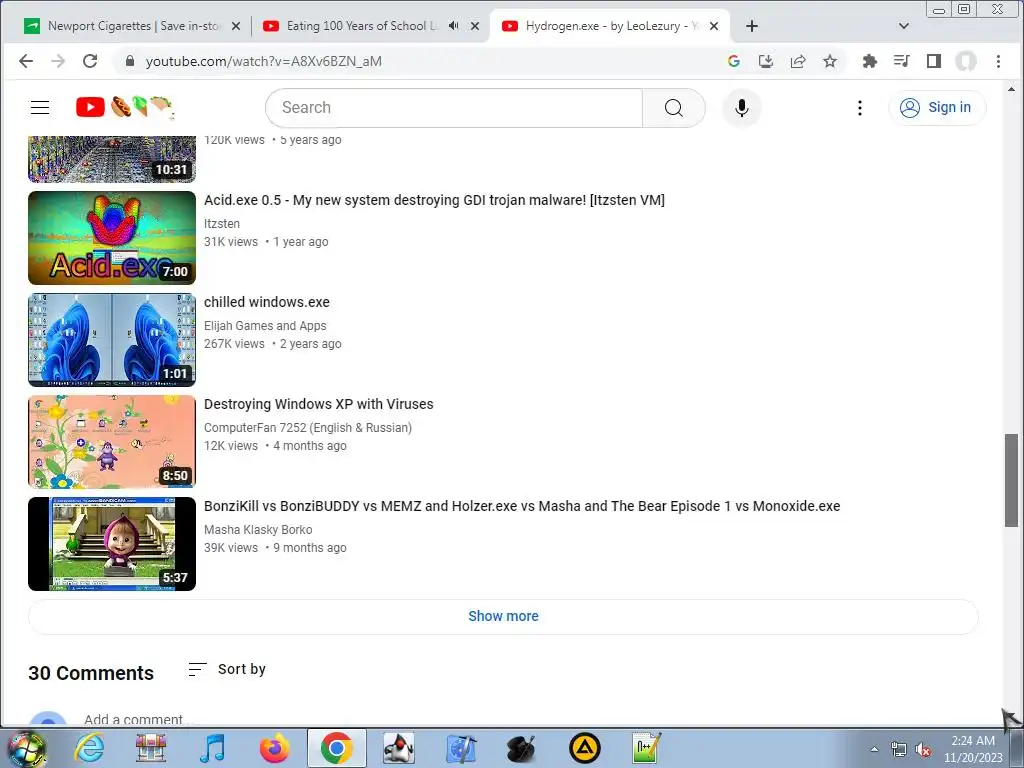
Task: Close the Newport Cigarettes tab
Action: [x=236, y=26]
